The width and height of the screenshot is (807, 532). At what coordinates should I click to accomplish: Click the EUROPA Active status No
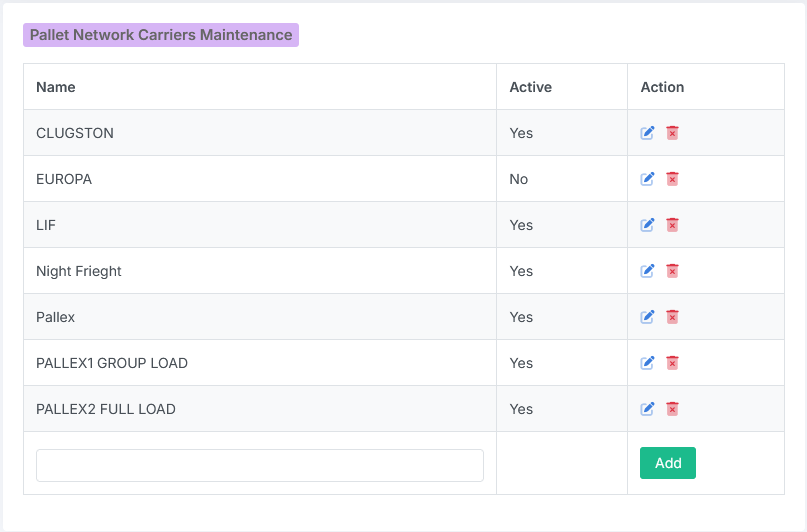pos(519,179)
